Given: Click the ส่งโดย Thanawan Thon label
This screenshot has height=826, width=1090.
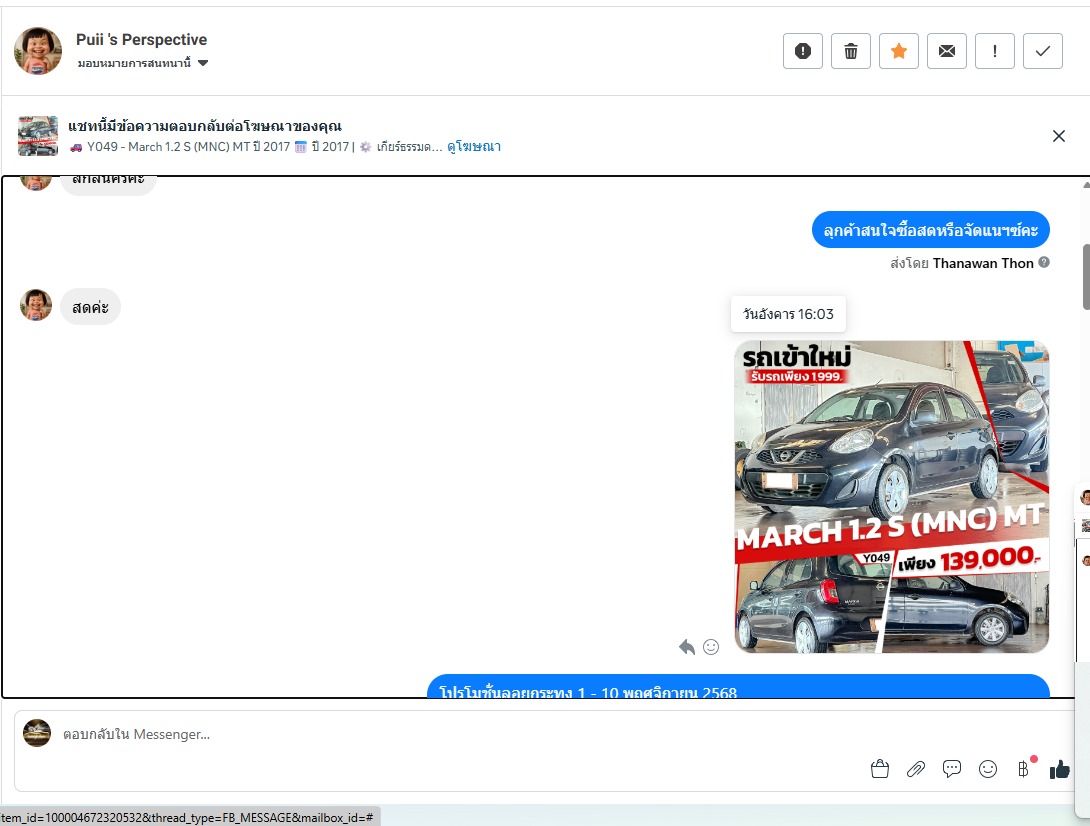Looking at the screenshot, I should point(962,263).
